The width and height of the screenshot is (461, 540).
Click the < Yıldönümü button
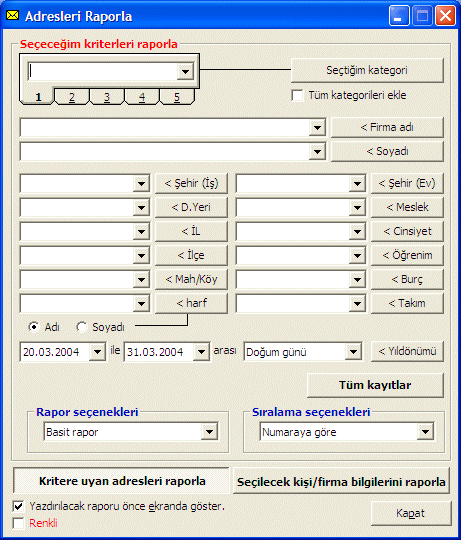click(407, 351)
